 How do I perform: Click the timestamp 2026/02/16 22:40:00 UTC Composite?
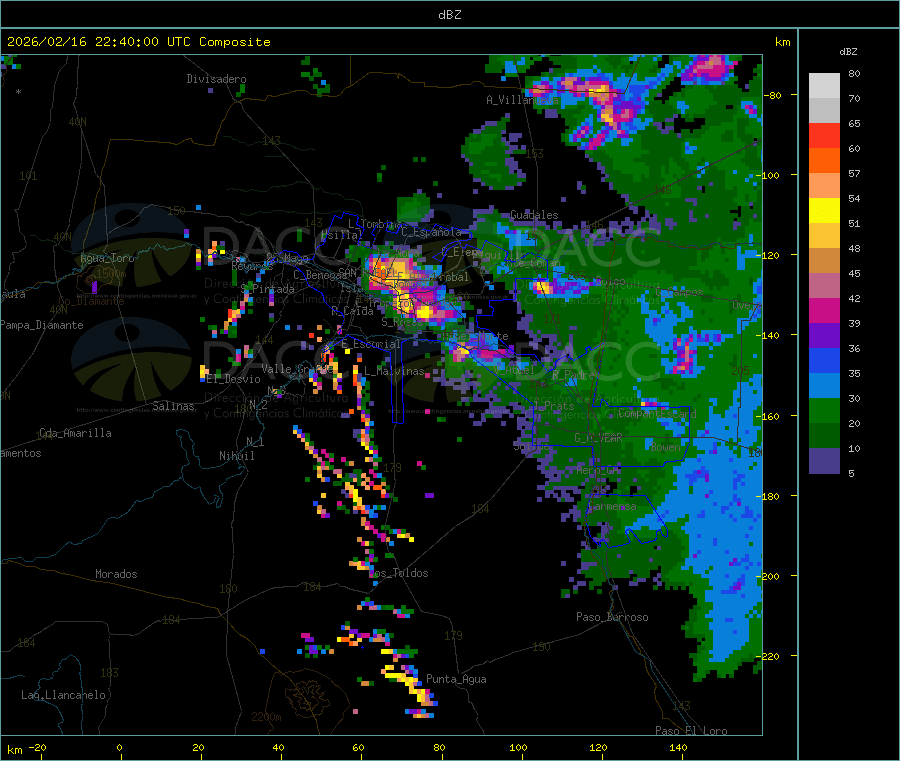click(x=138, y=42)
